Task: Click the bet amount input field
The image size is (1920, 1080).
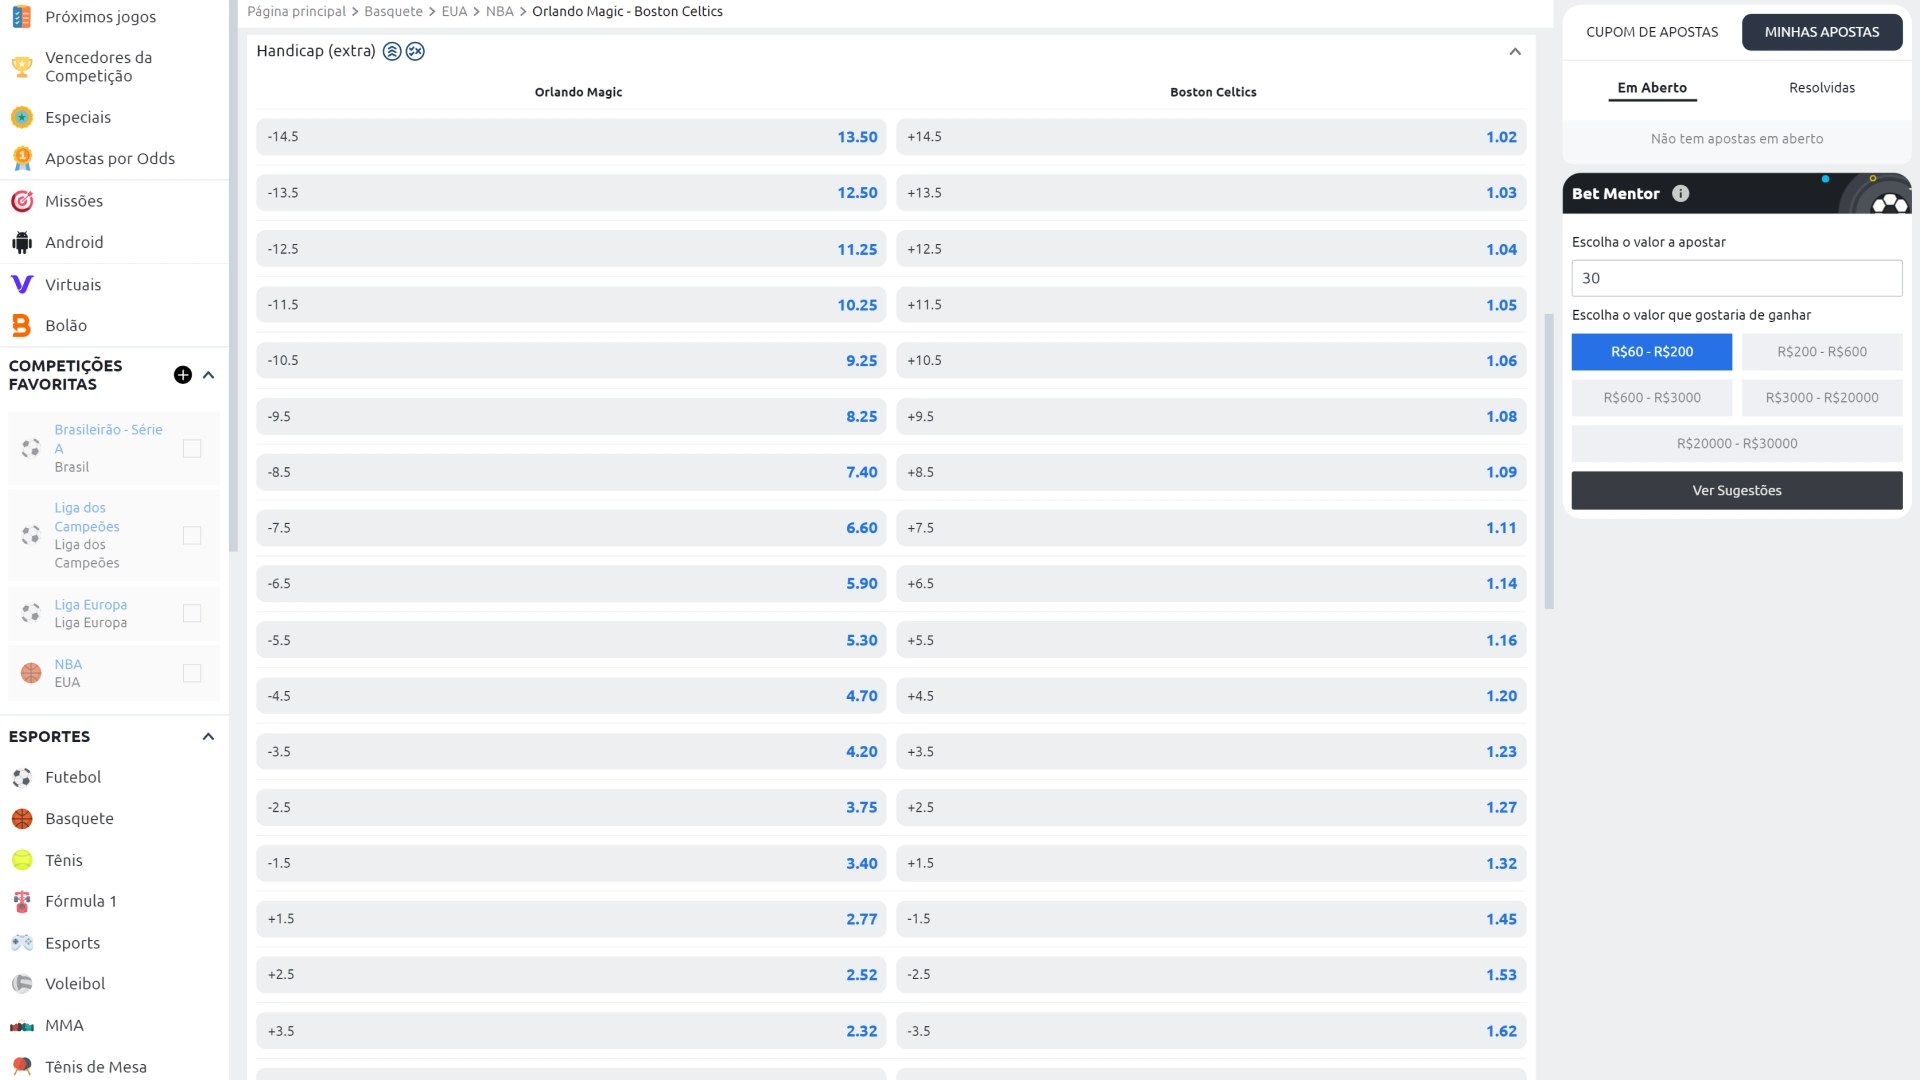Action: point(1736,278)
